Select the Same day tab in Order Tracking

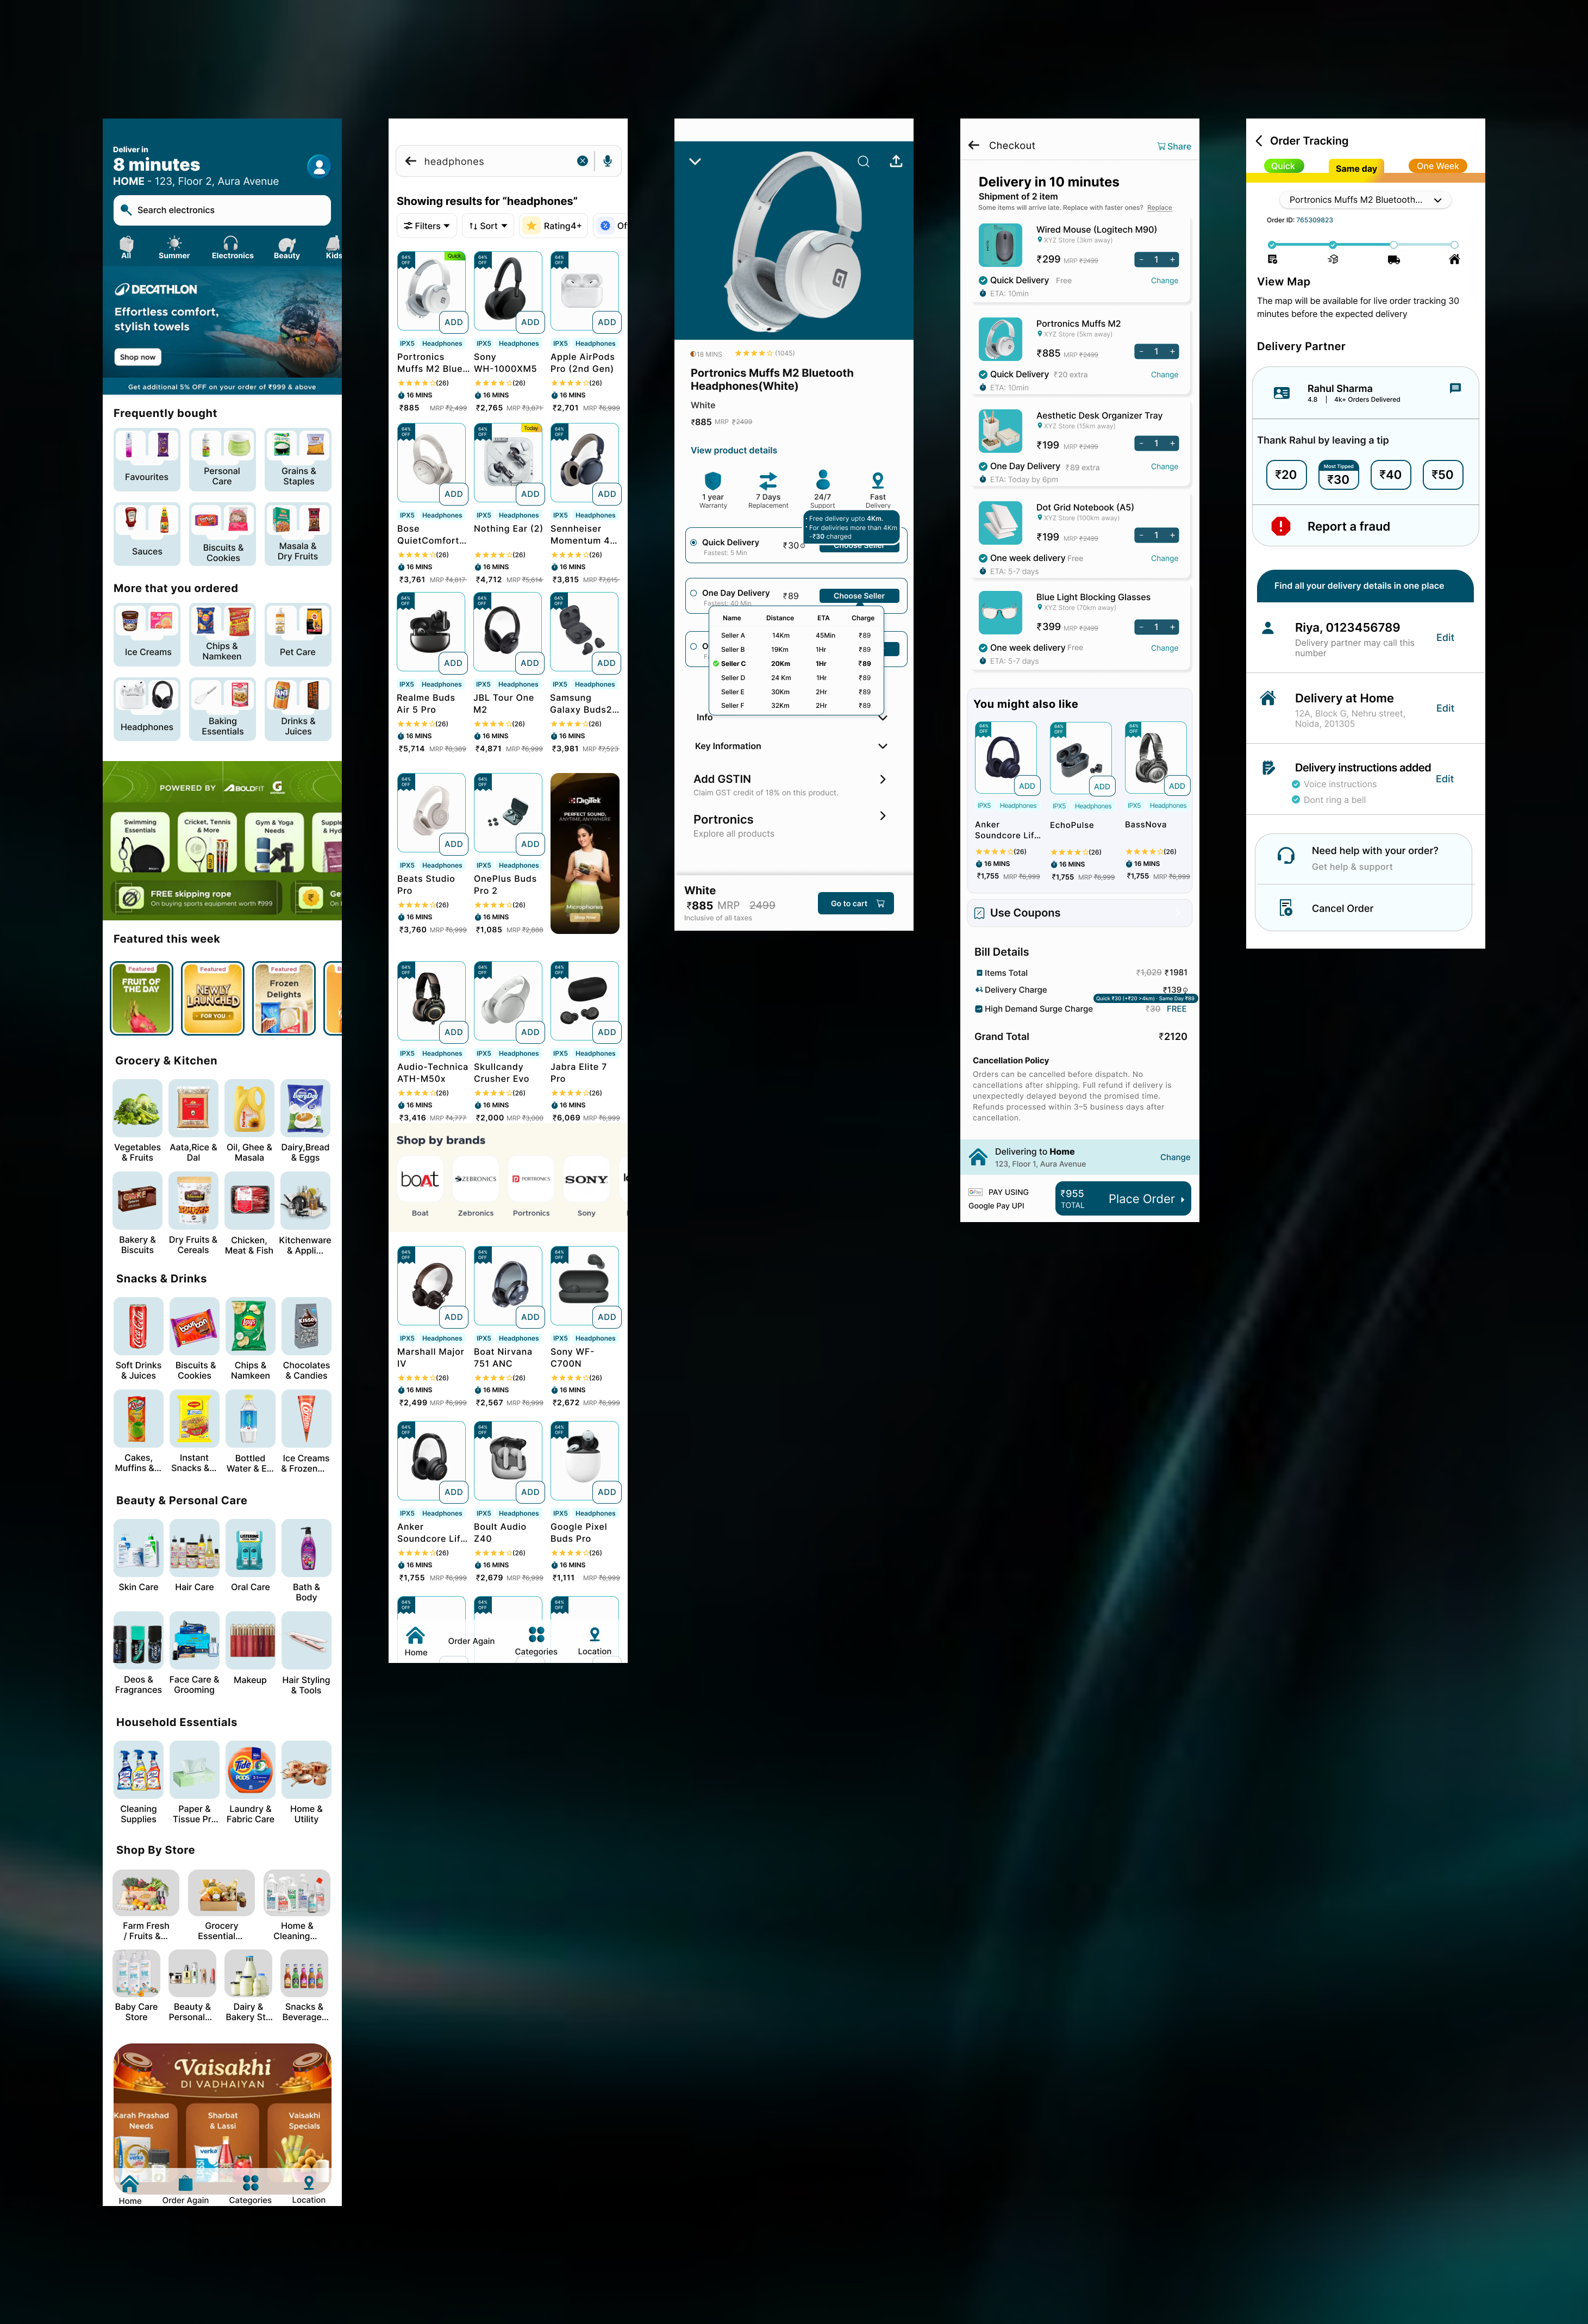[x=1355, y=167]
